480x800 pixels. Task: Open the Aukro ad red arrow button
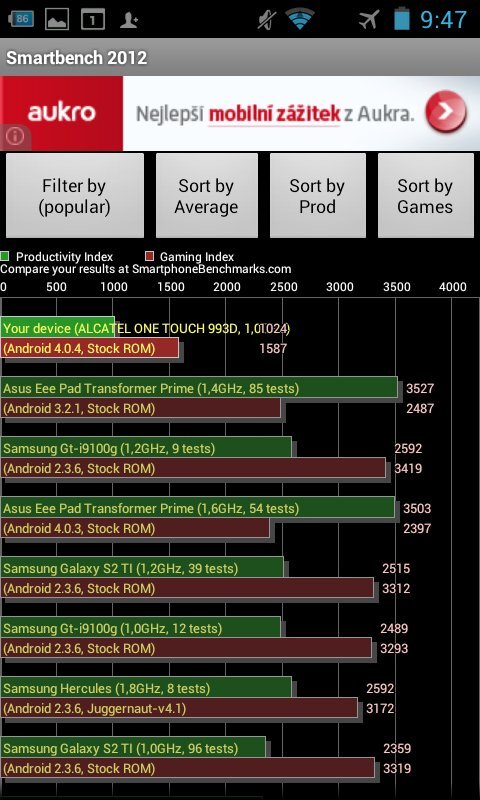point(446,112)
